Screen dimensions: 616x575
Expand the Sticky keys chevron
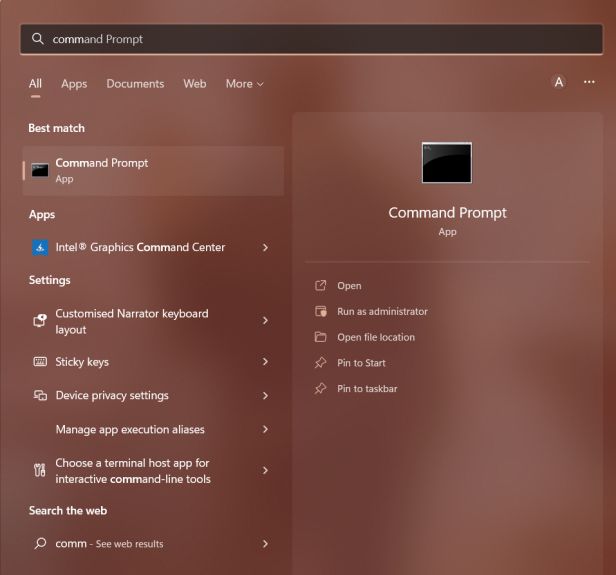(265, 361)
